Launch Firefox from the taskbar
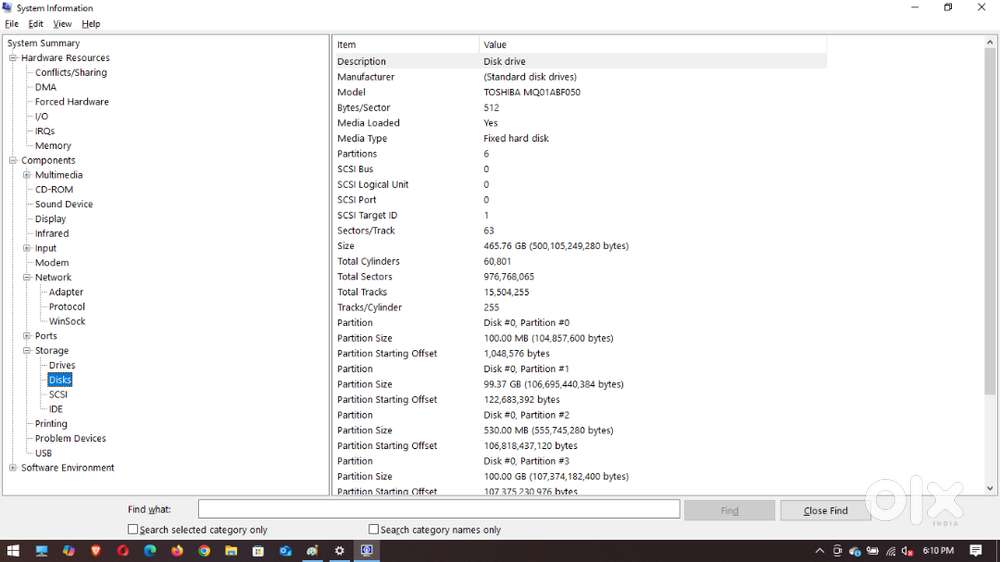Image resolution: width=1000 pixels, height=562 pixels. pos(177,551)
